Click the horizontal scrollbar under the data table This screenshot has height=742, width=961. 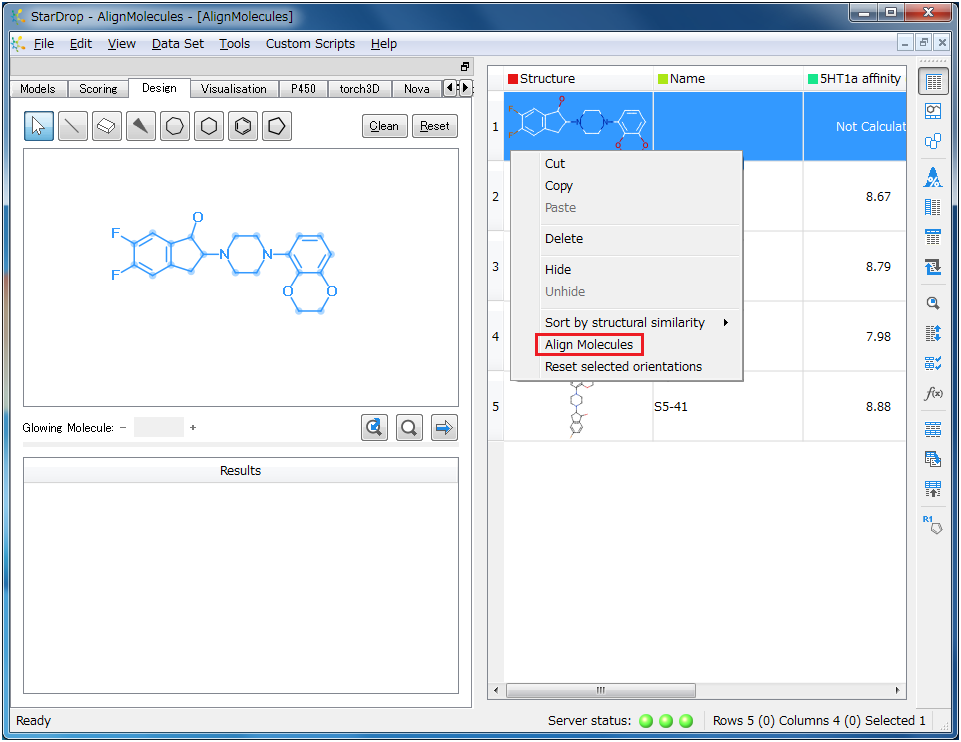click(x=600, y=690)
